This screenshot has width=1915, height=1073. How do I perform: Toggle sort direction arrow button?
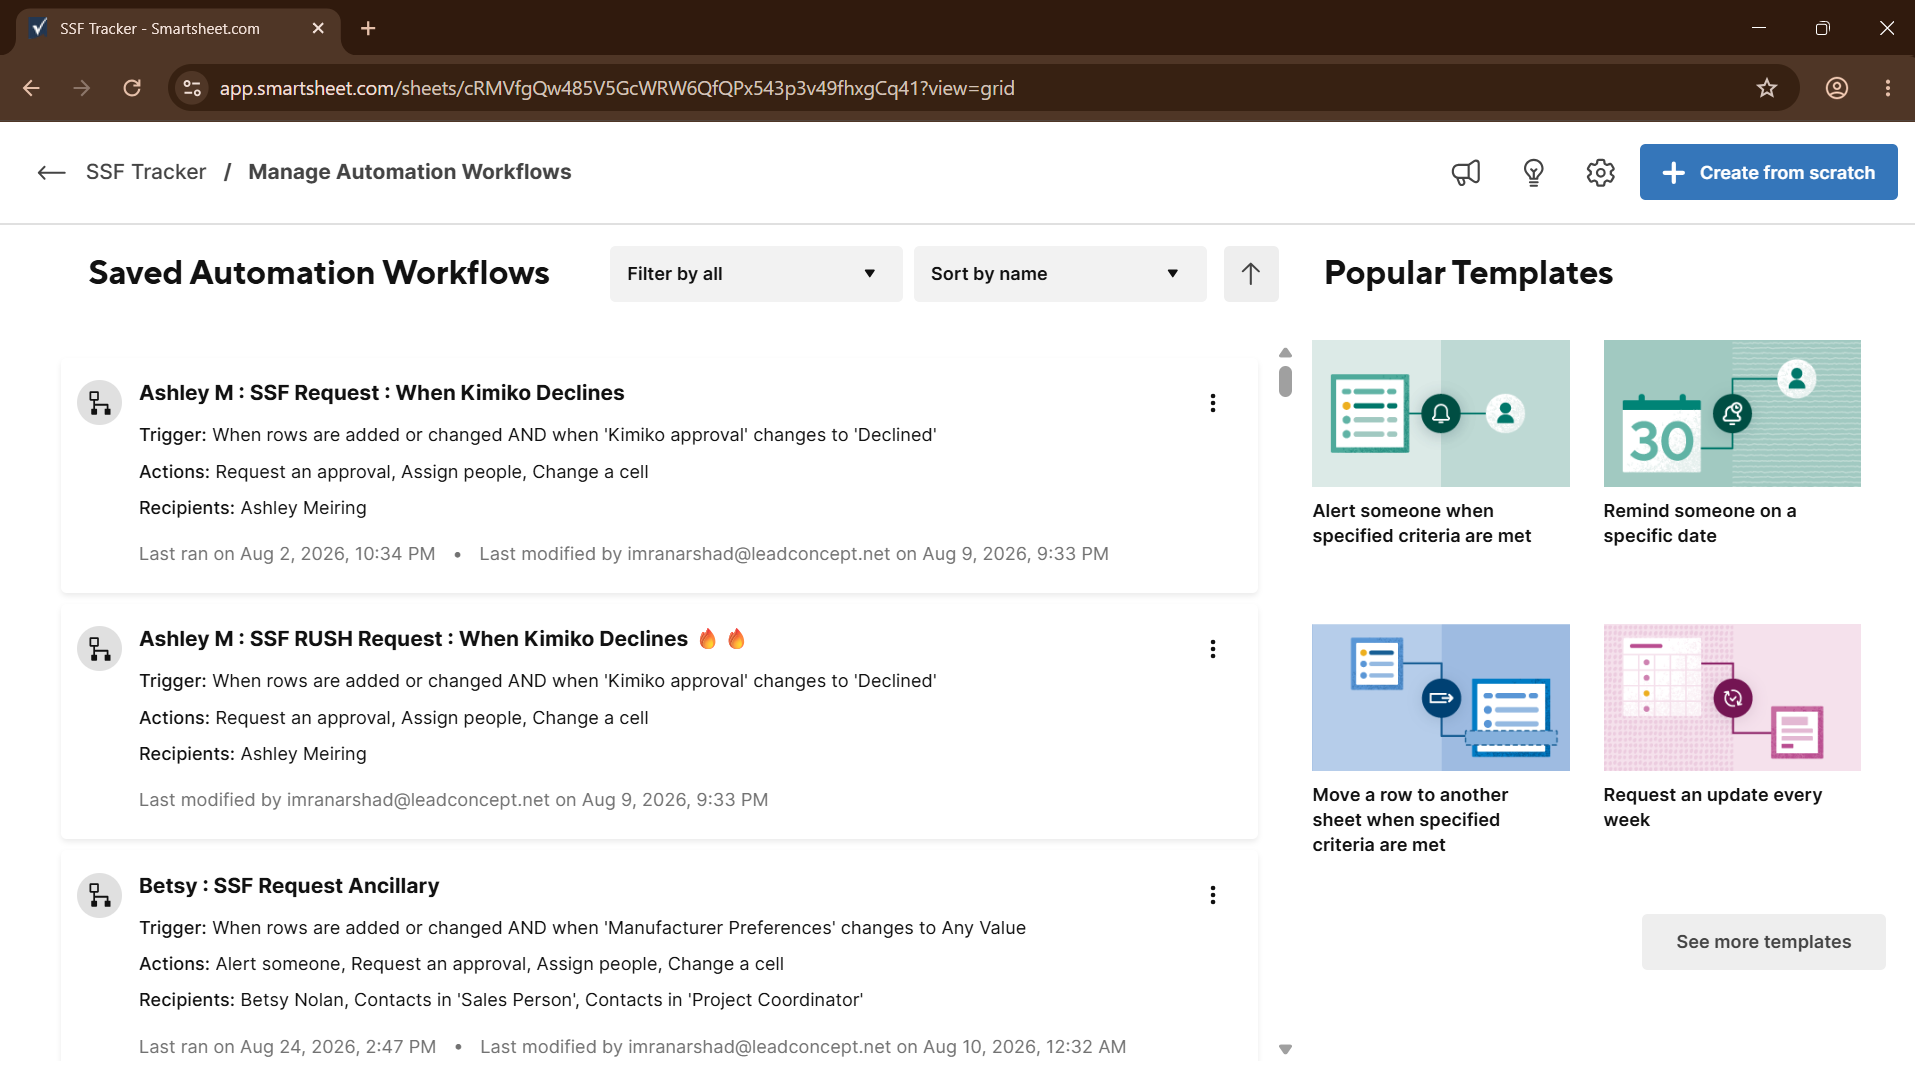coord(1251,274)
